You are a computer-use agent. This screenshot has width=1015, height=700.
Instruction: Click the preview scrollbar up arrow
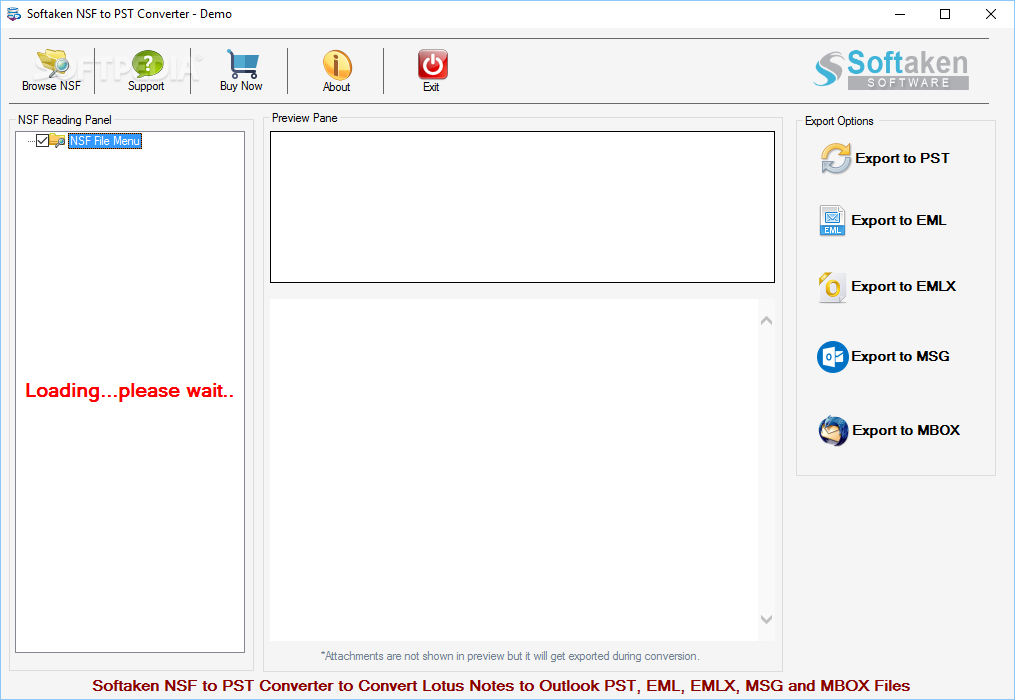[766, 321]
